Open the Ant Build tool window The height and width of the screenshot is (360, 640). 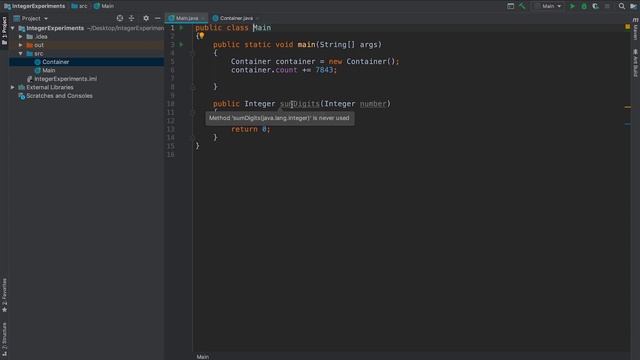tap(636, 63)
